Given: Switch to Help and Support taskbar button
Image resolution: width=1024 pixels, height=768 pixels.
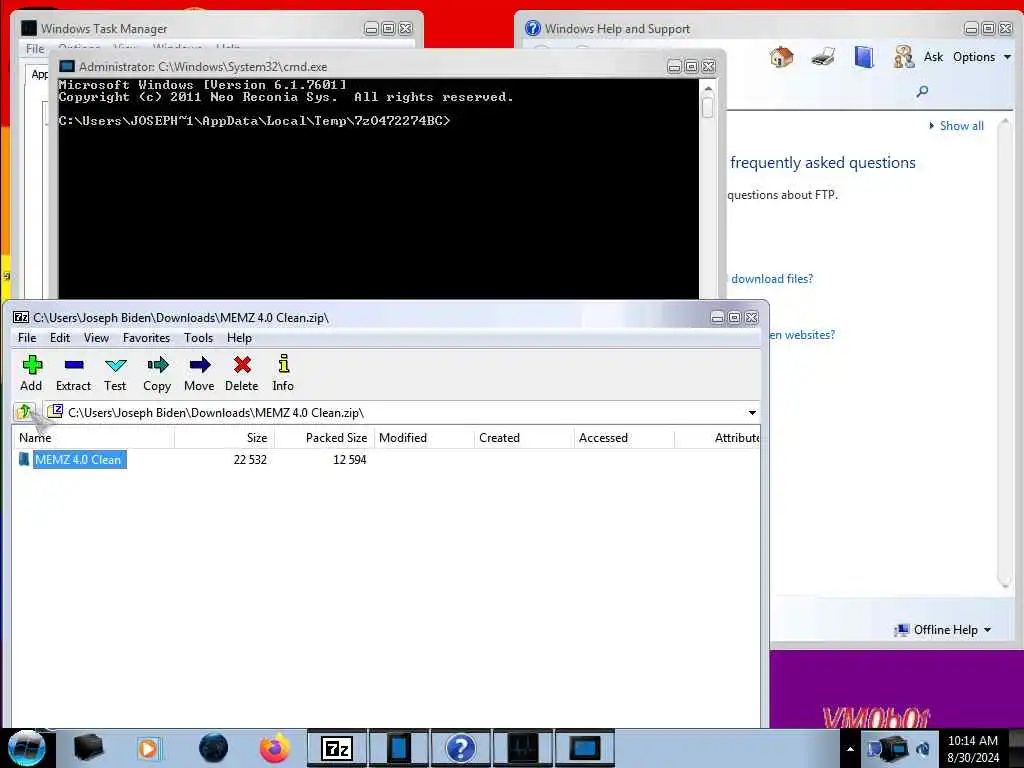Looking at the screenshot, I should click(x=460, y=748).
